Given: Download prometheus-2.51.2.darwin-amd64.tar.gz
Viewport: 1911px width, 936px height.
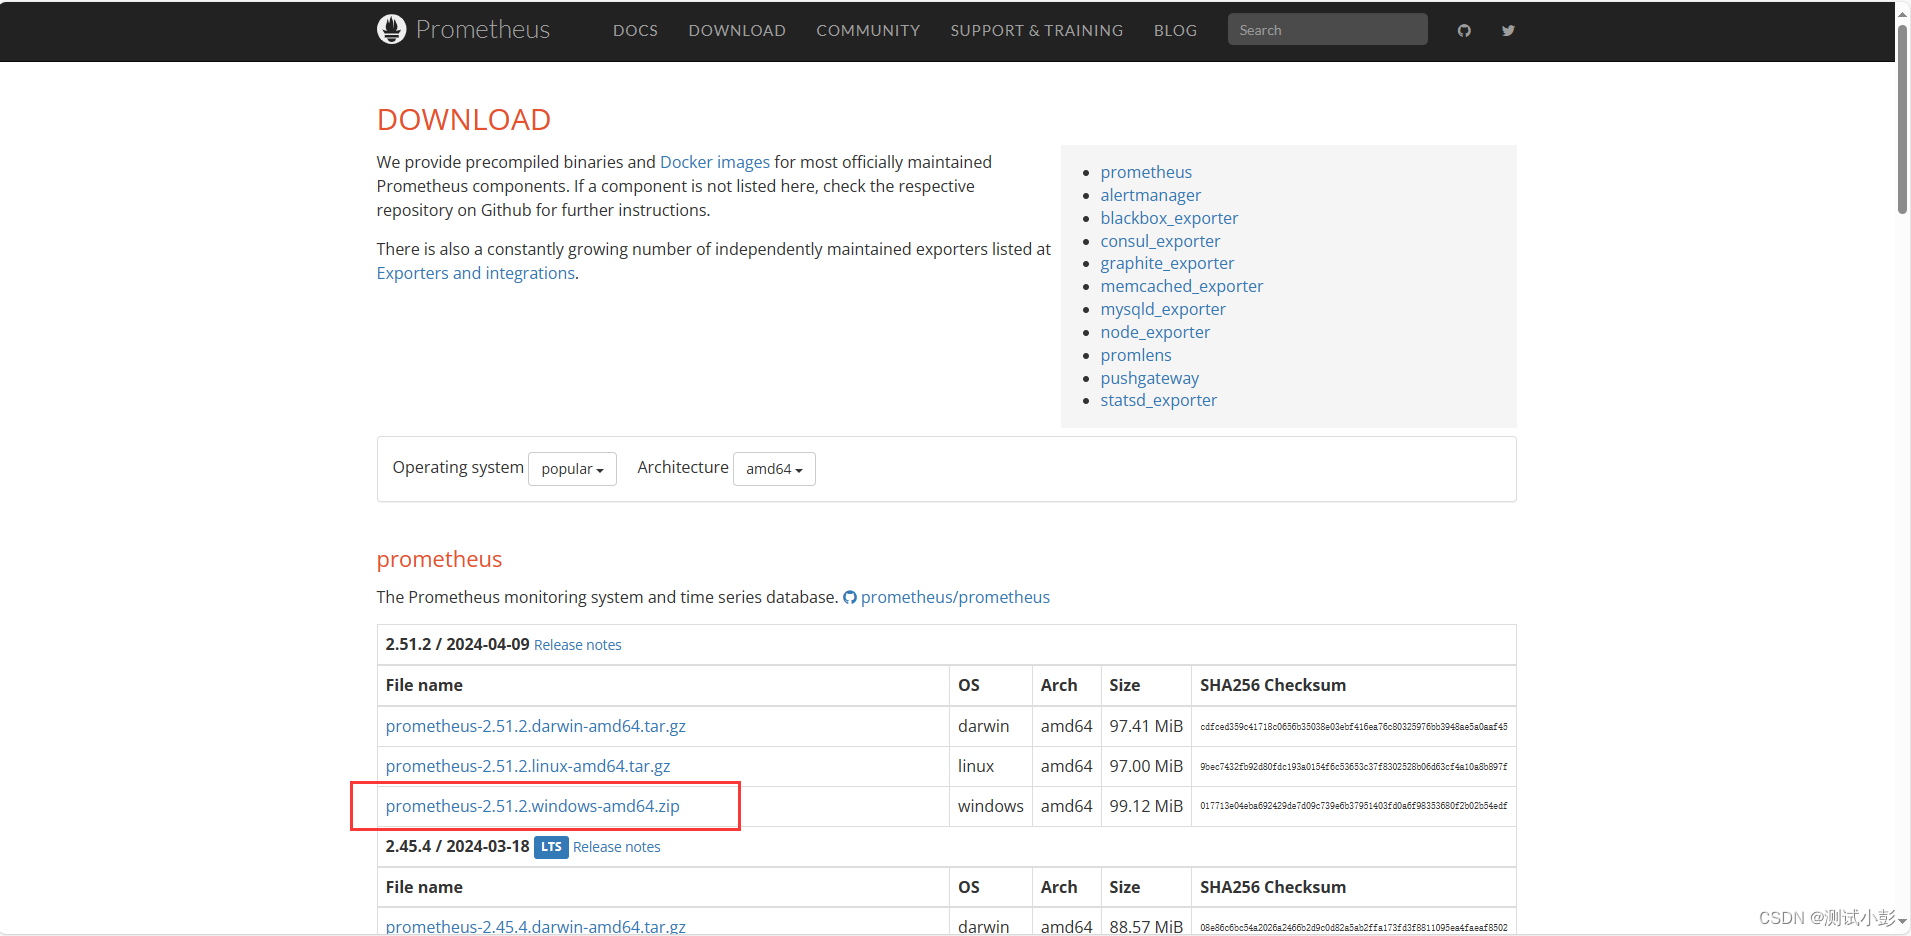Looking at the screenshot, I should (x=535, y=726).
